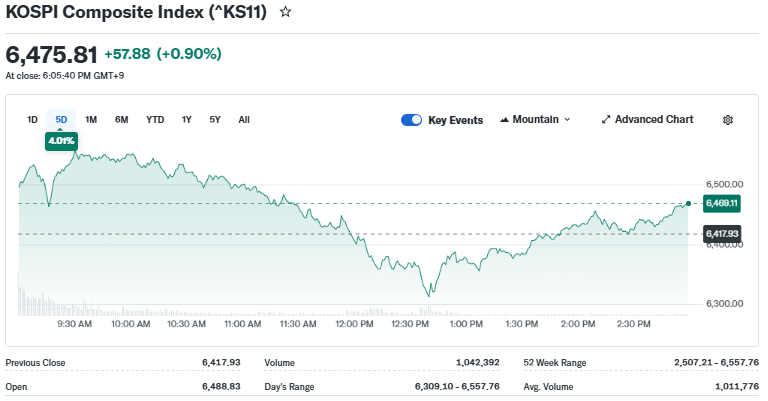The height and width of the screenshot is (401, 768).
Task: Click the 6,300.00 y-axis label
Action: coord(724,304)
